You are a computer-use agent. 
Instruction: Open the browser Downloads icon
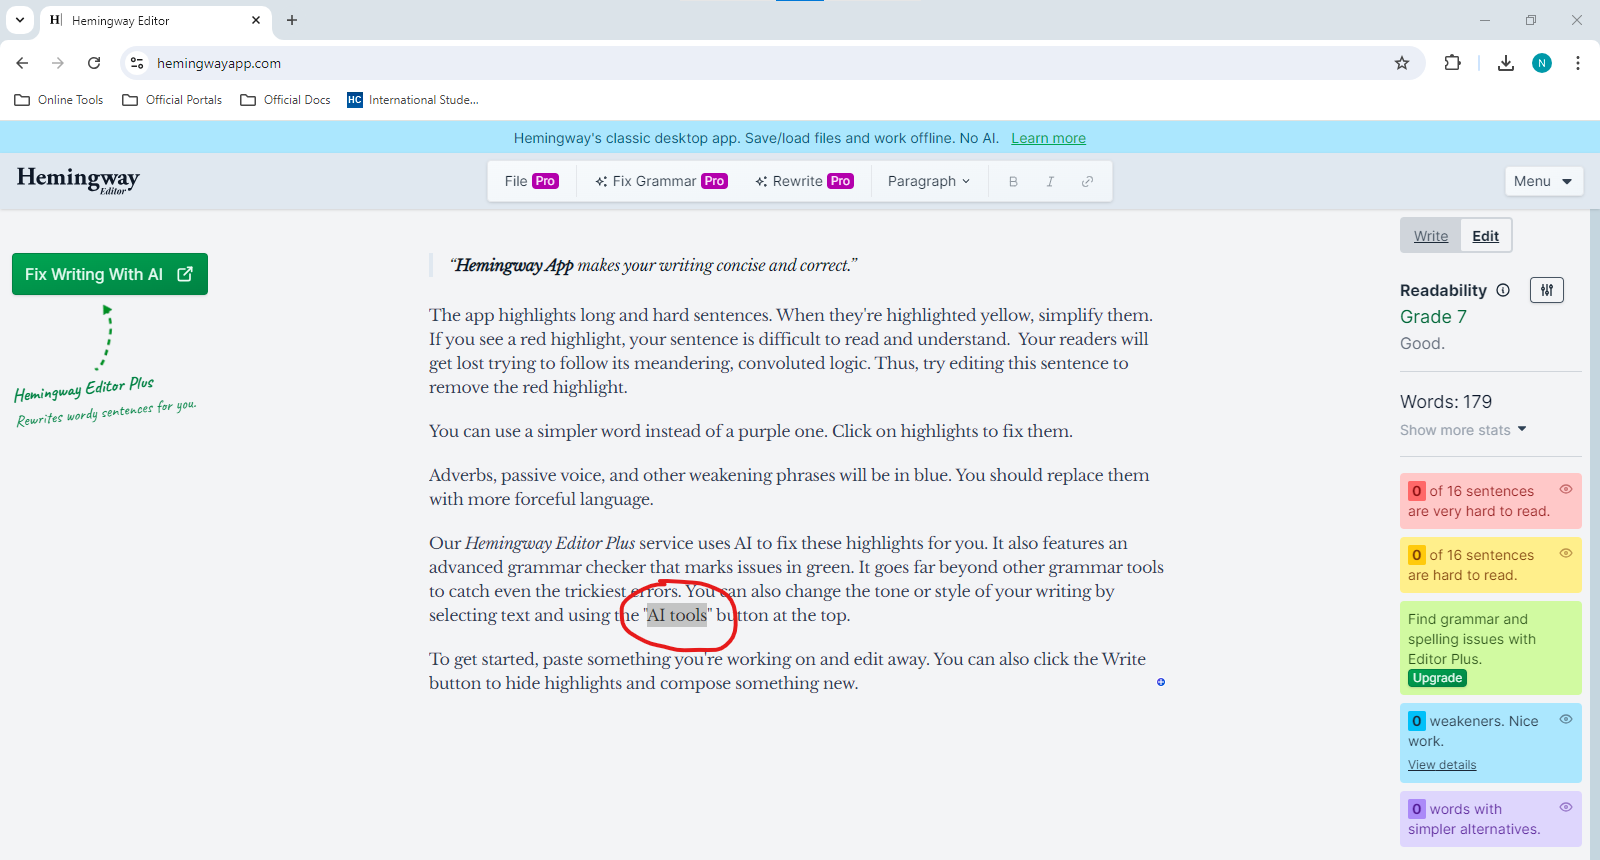coord(1506,63)
